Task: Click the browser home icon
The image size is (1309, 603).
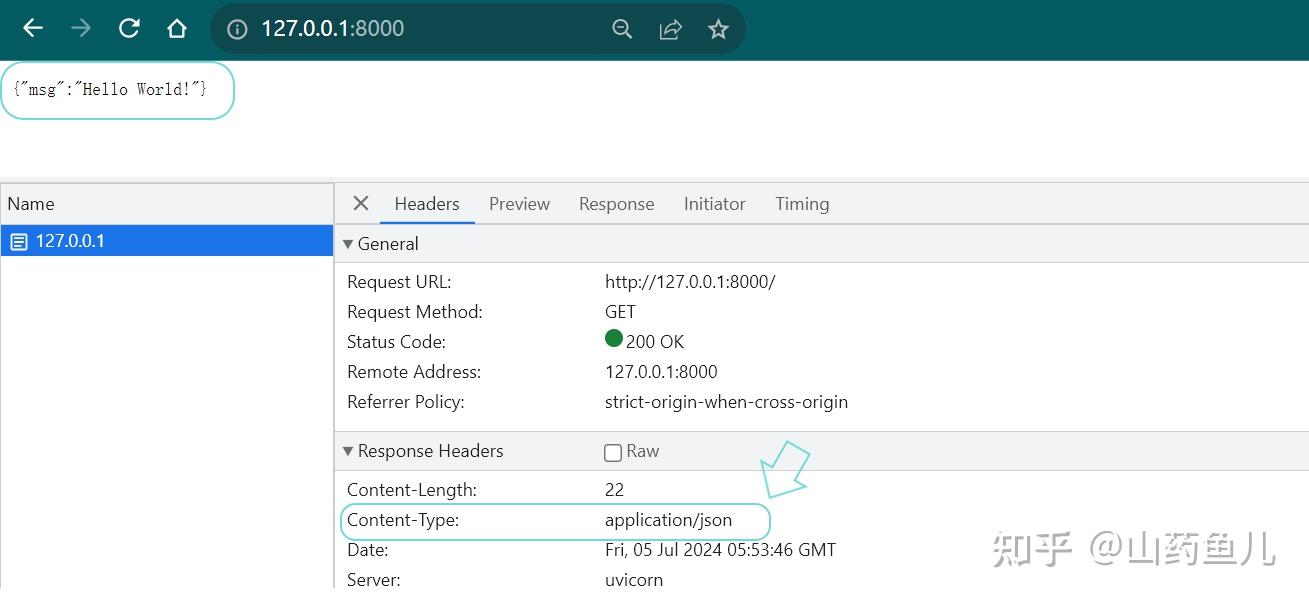Action: coord(177,28)
